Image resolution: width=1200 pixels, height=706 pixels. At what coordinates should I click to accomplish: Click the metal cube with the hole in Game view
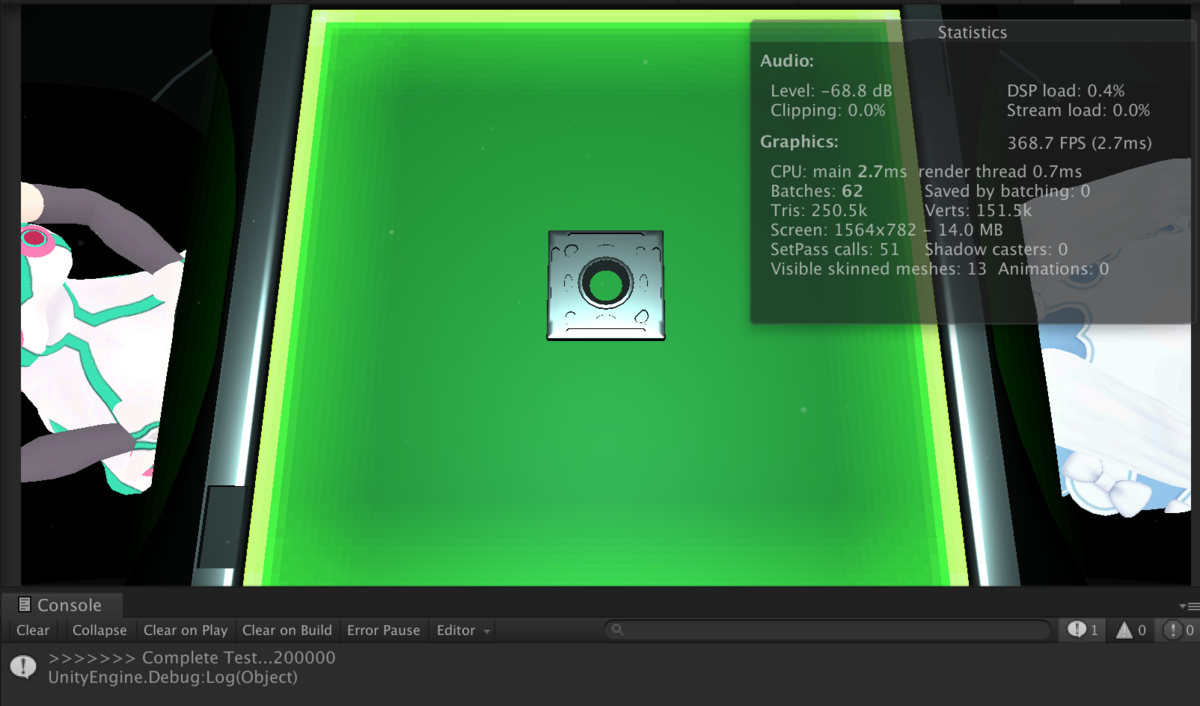(x=606, y=285)
